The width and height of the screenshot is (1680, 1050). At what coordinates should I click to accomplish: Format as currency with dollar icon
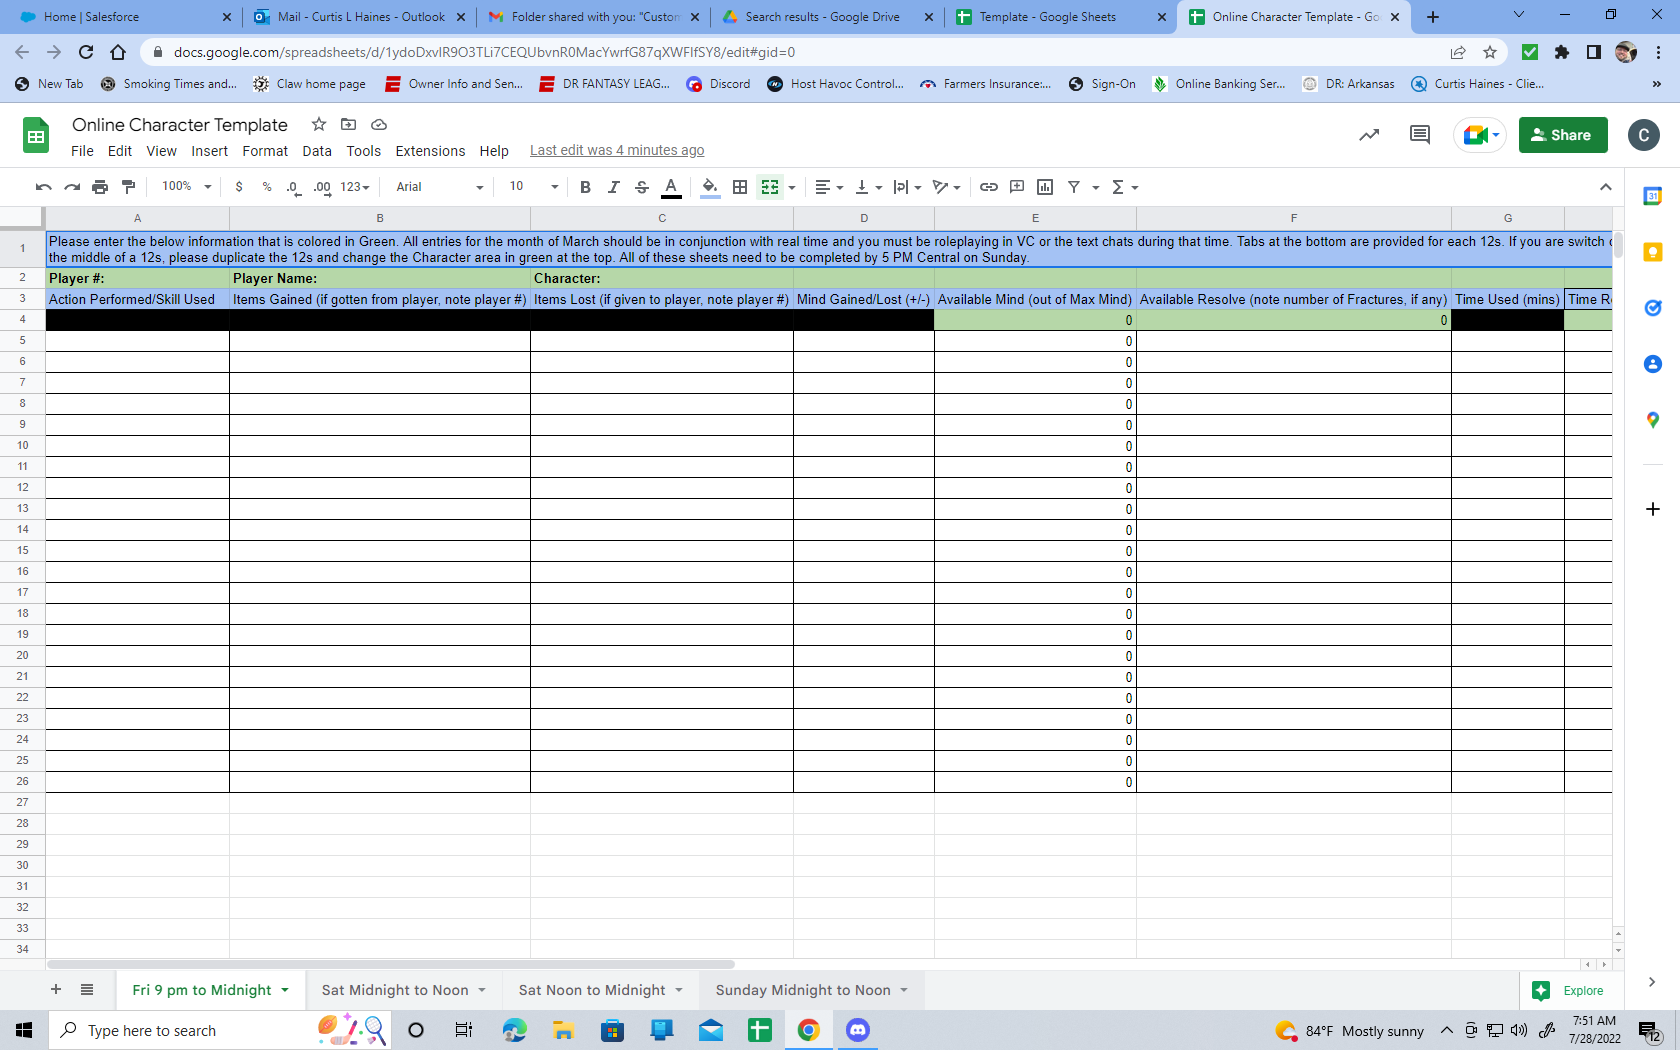239,187
